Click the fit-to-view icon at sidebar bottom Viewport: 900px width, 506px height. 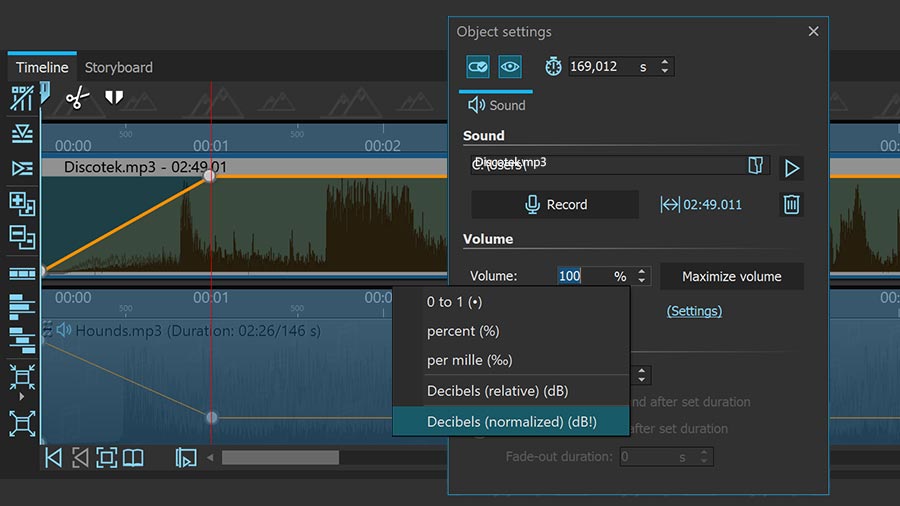click(22, 423)
